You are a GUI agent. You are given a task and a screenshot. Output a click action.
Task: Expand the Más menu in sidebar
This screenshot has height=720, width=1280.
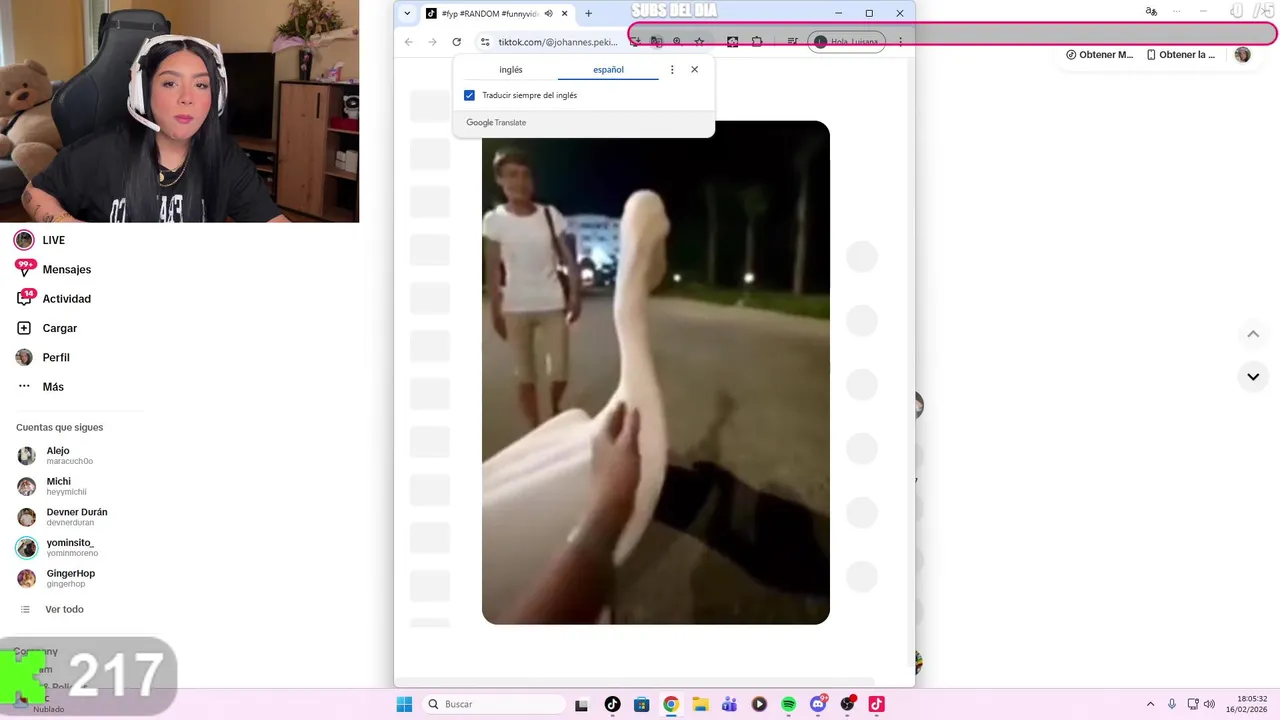tap(40, 387)
